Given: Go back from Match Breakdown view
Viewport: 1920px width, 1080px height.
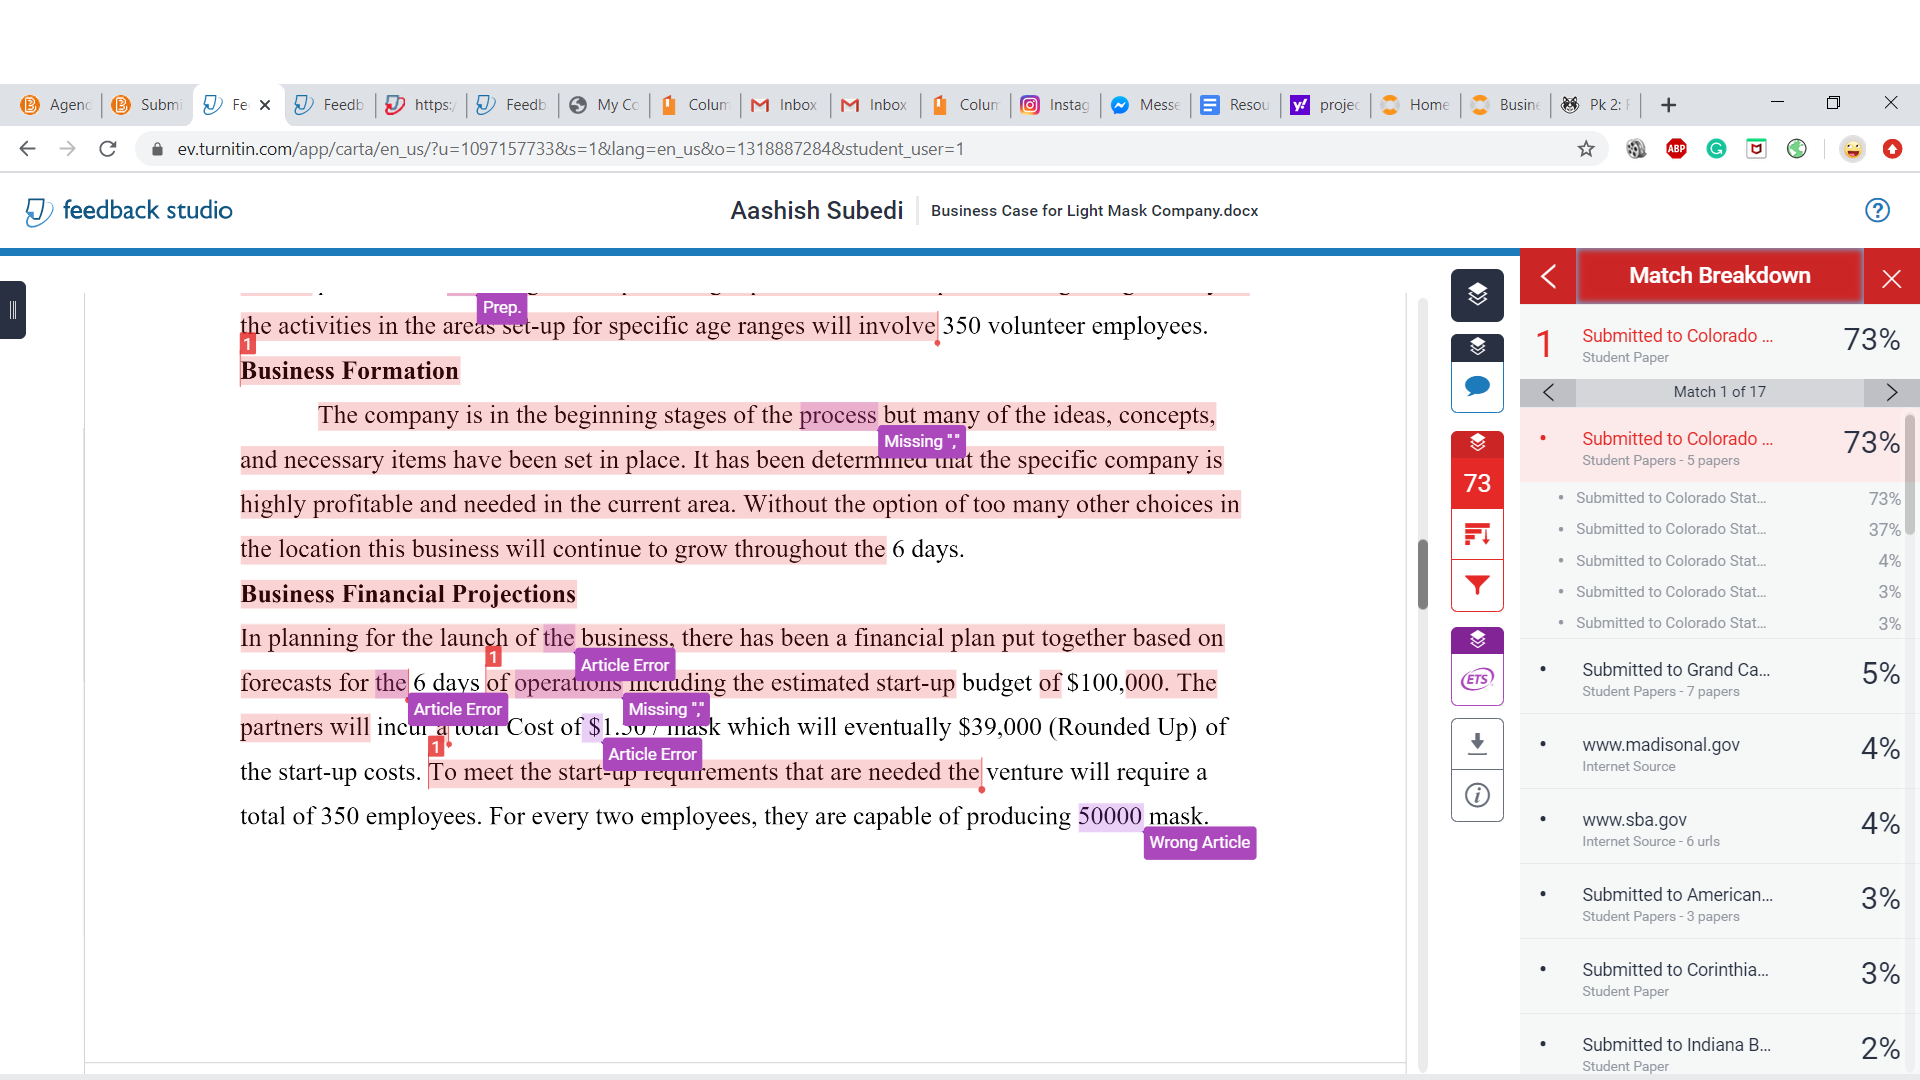Looking at the screenshot, I should click(x=1548, y=276).
